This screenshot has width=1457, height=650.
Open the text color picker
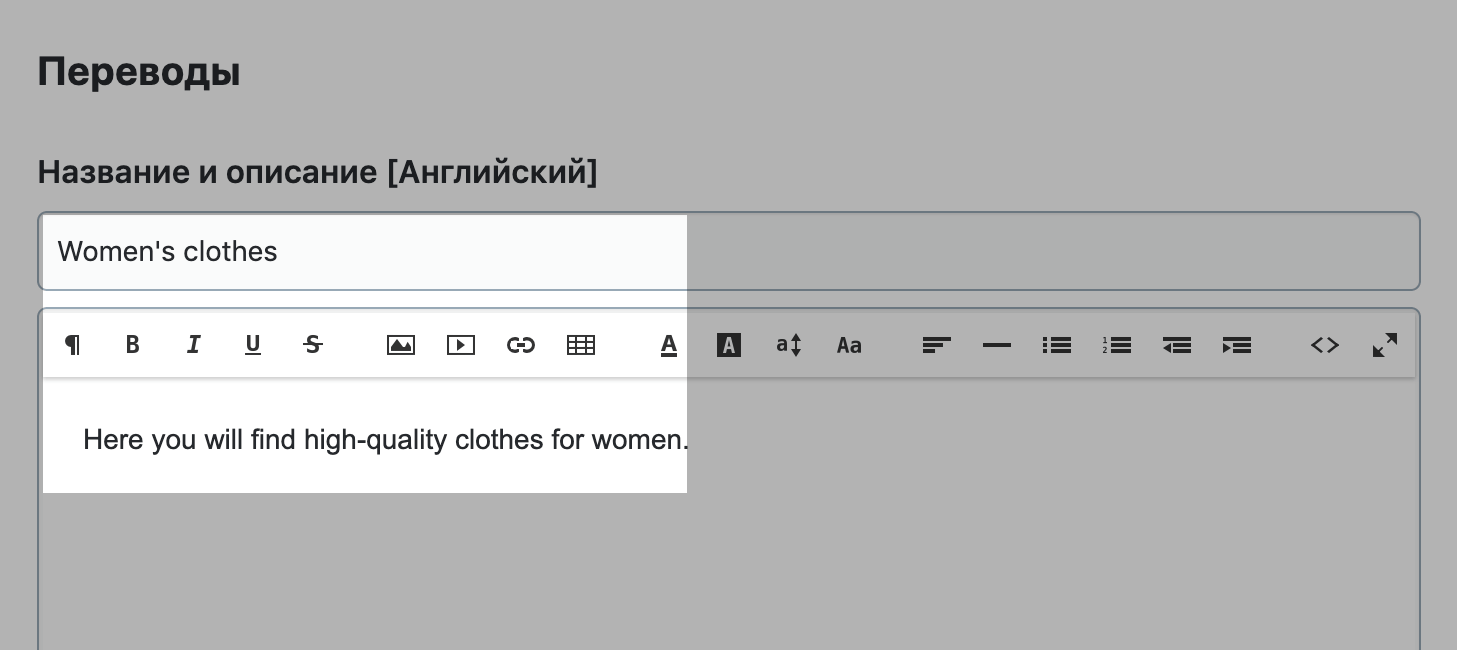[669, 345]
